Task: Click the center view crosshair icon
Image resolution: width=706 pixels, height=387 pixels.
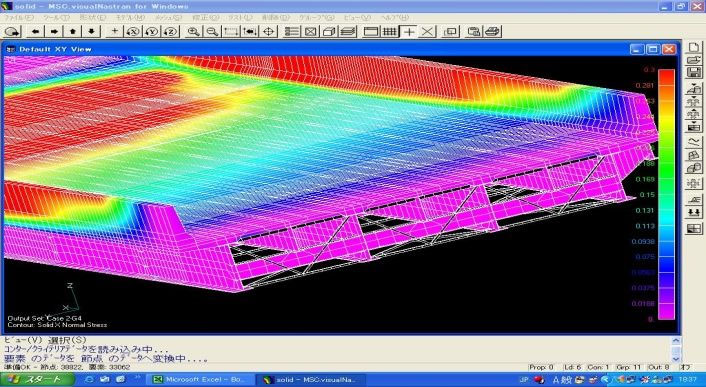Action: click(269, 32)
